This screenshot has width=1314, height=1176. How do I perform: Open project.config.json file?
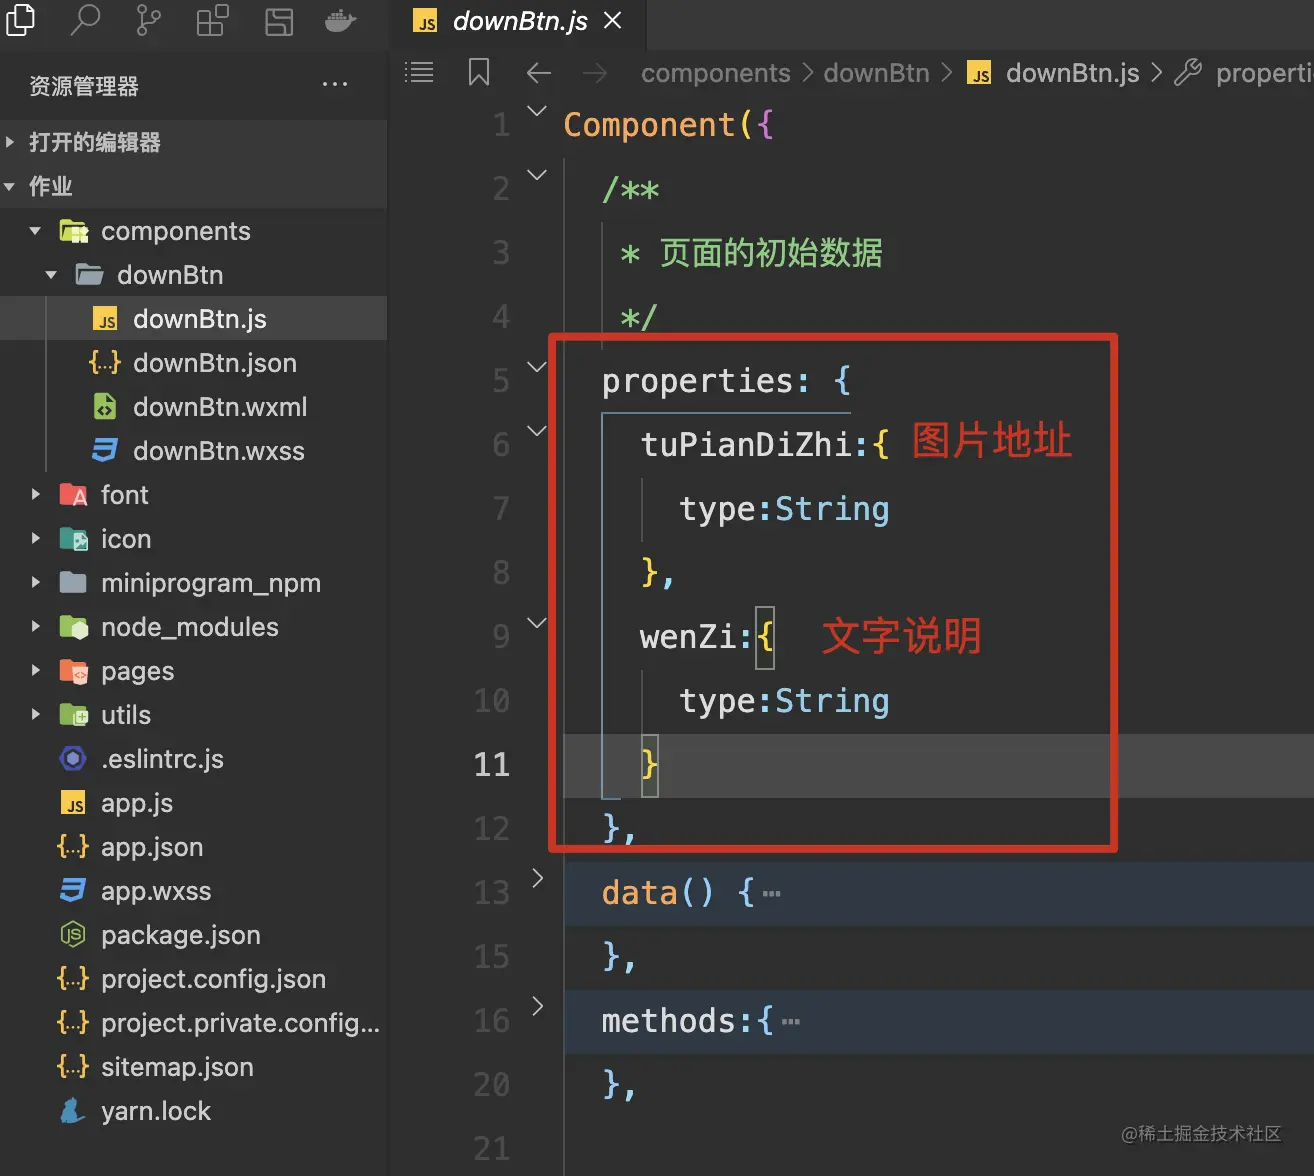point(193,979)
